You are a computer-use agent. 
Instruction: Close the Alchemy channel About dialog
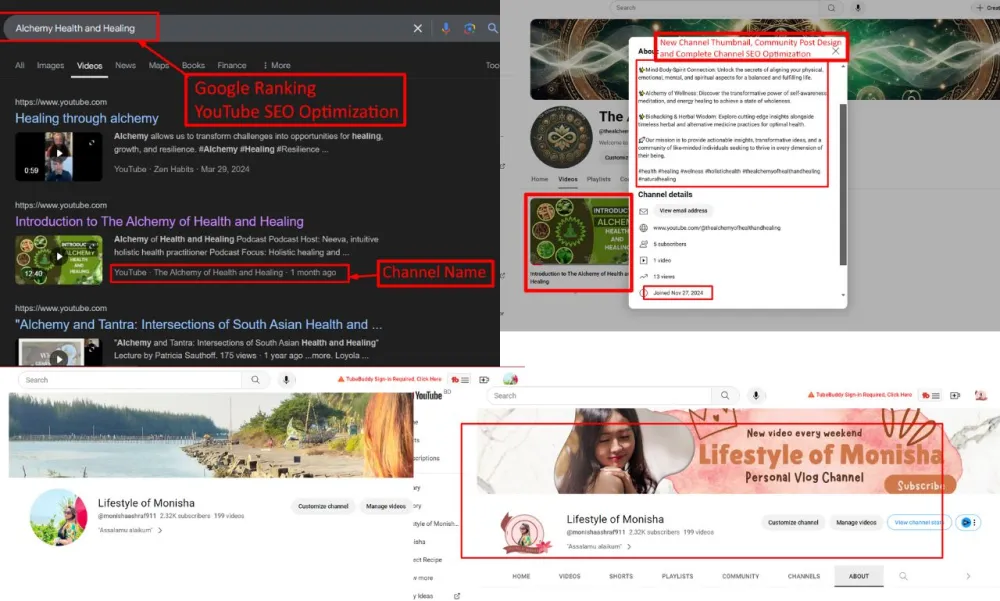(835, 51)
